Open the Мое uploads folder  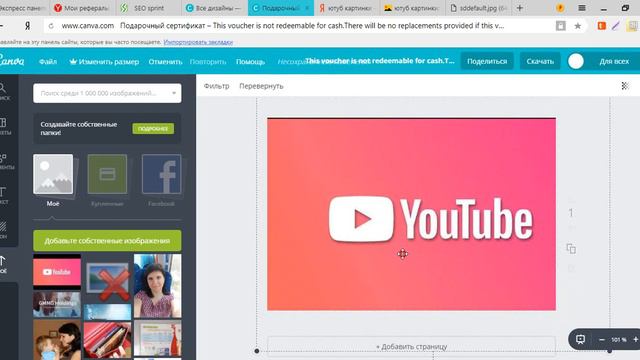(x=53, y=180)
